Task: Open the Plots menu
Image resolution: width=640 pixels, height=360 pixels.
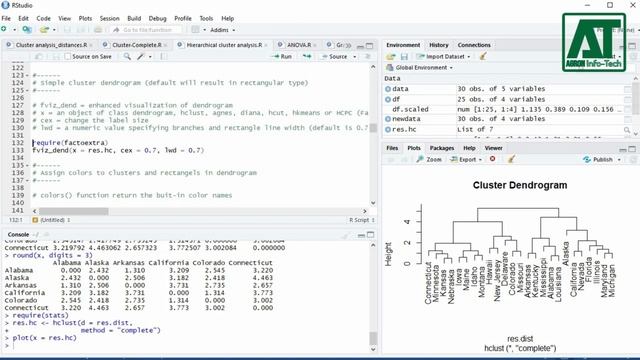Action: pyautogui.click(x=85, y=18)
